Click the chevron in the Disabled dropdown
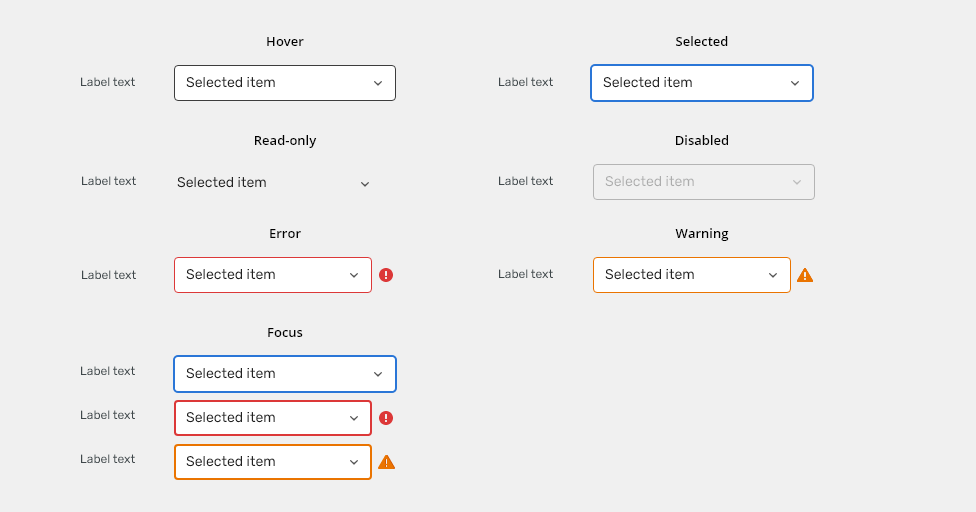This screenshot has width=976, height=512. tap(797, 182)
